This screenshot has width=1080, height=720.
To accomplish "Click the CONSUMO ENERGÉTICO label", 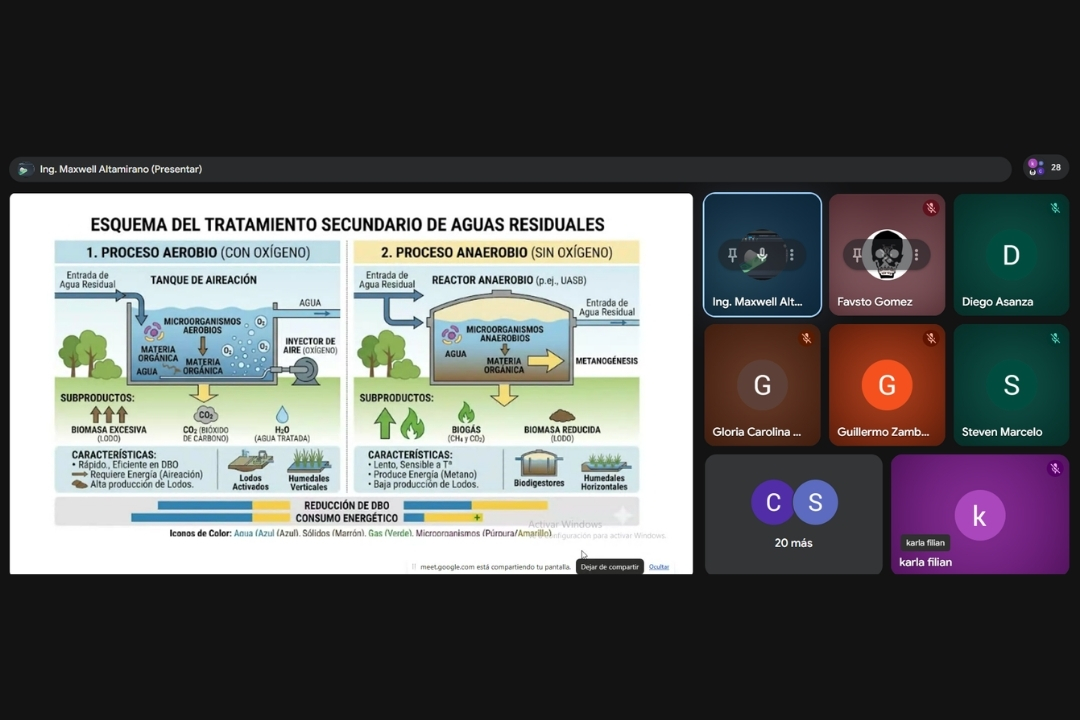I will [x=346, y=518].
